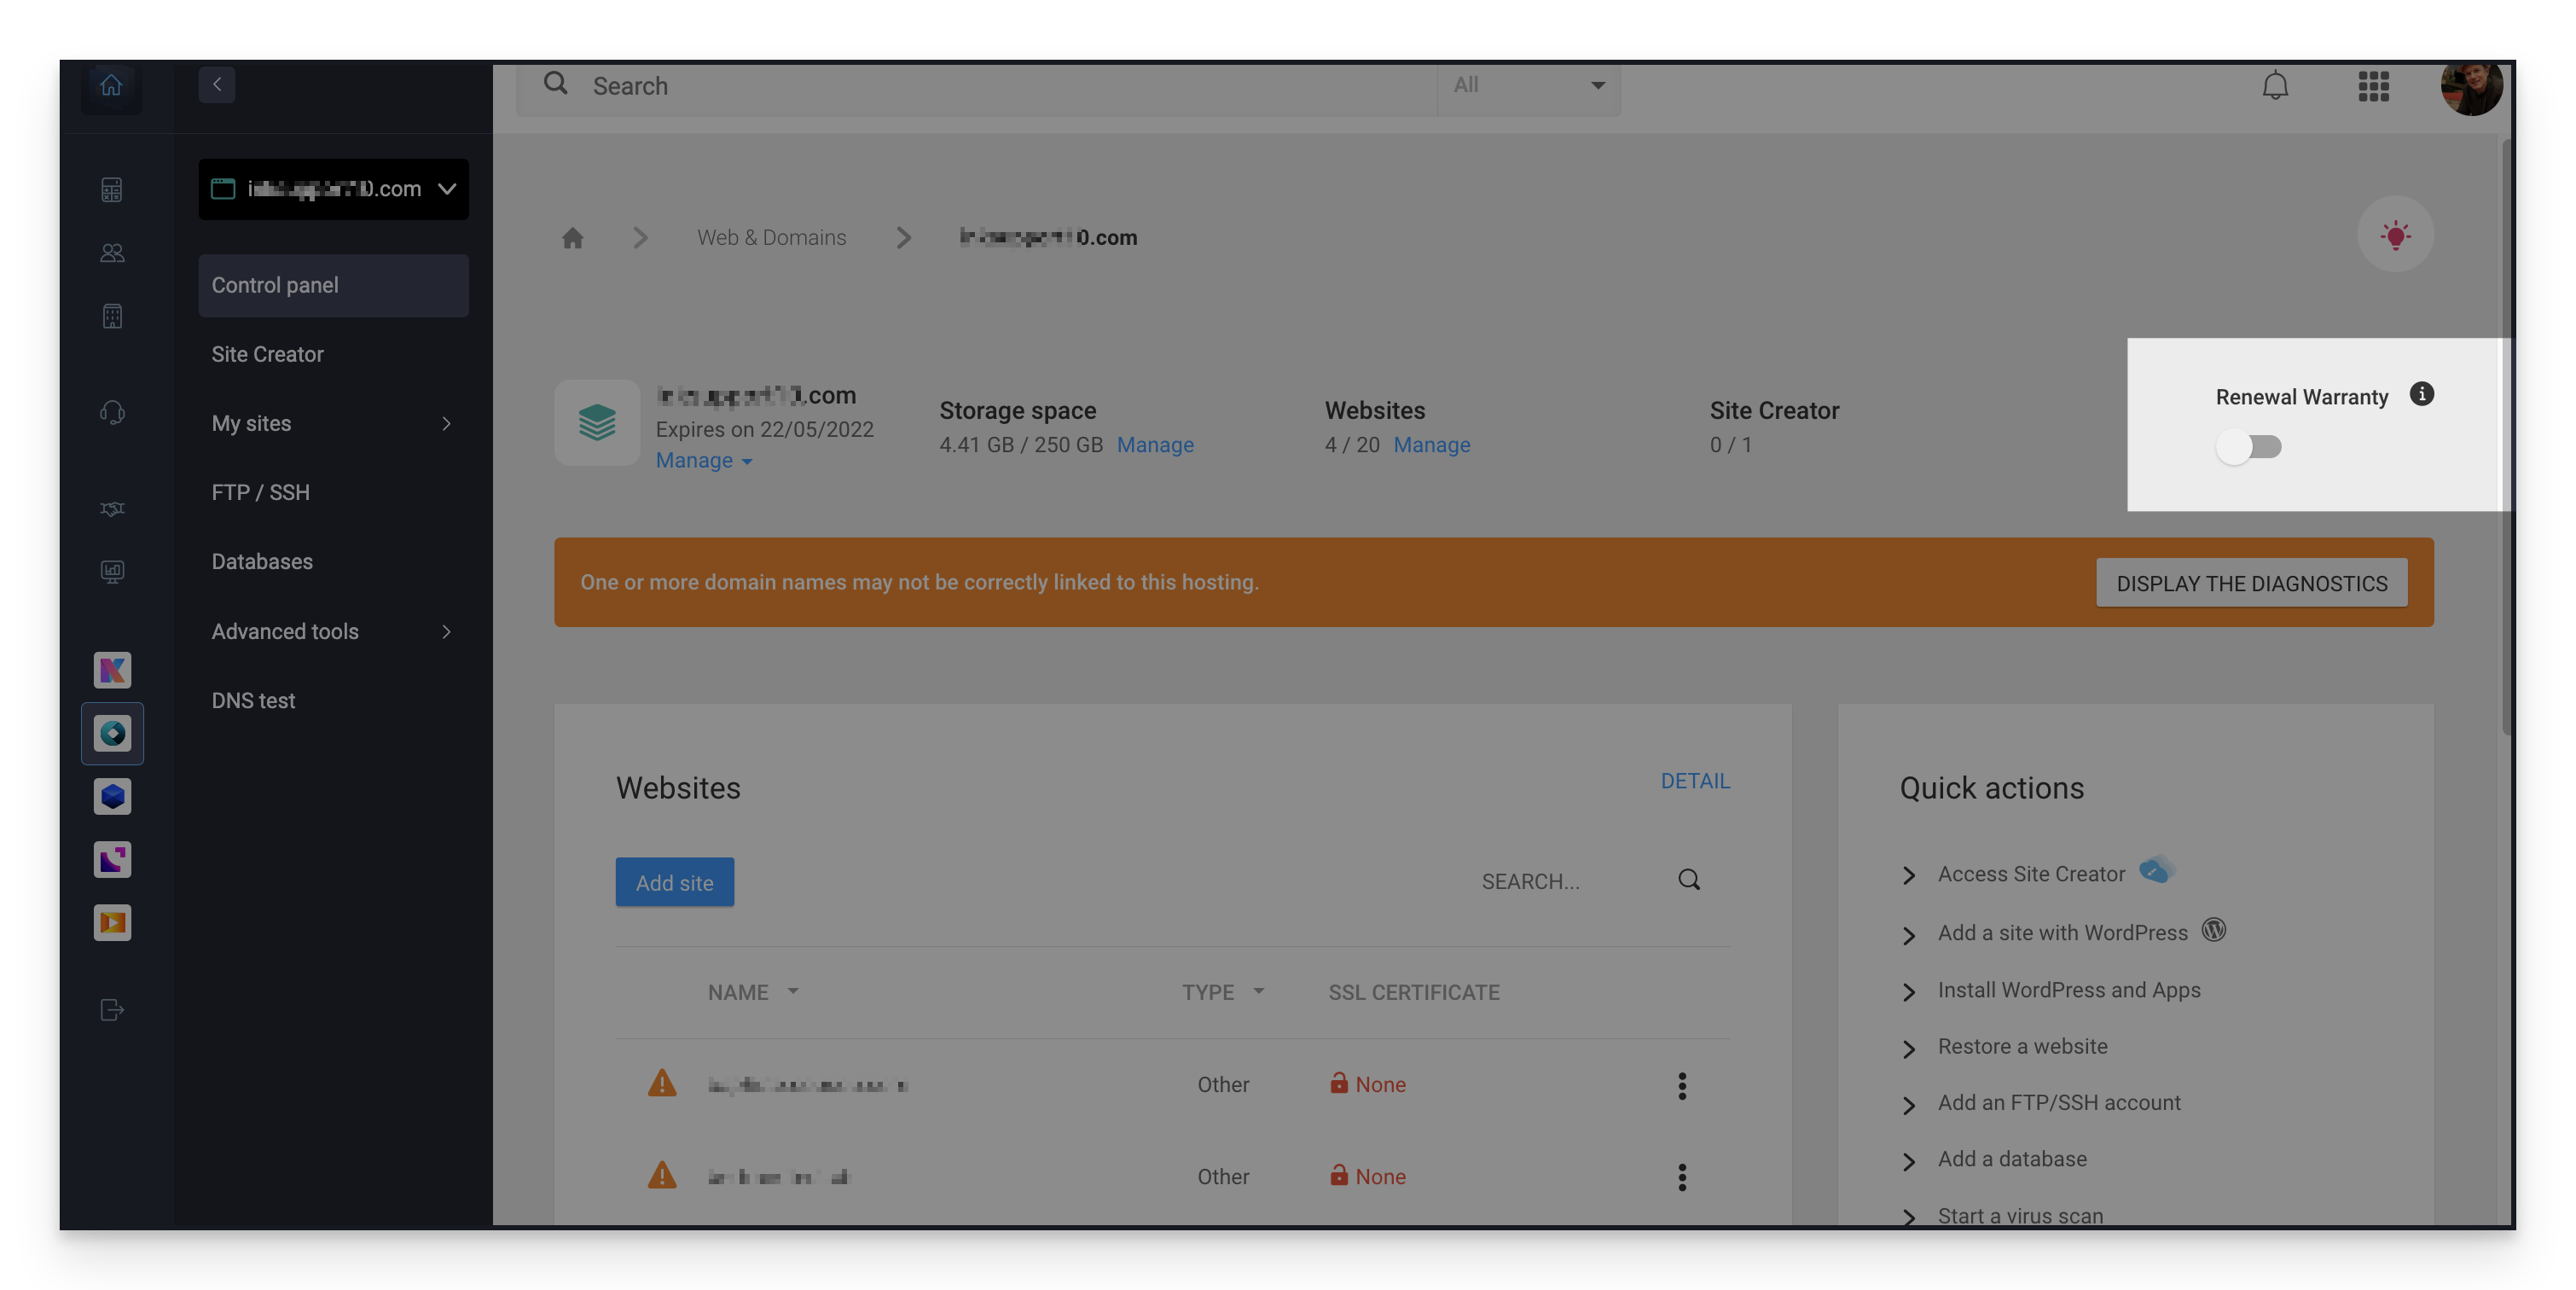
Task: Click the Add site button
Action: coord(674,883)
